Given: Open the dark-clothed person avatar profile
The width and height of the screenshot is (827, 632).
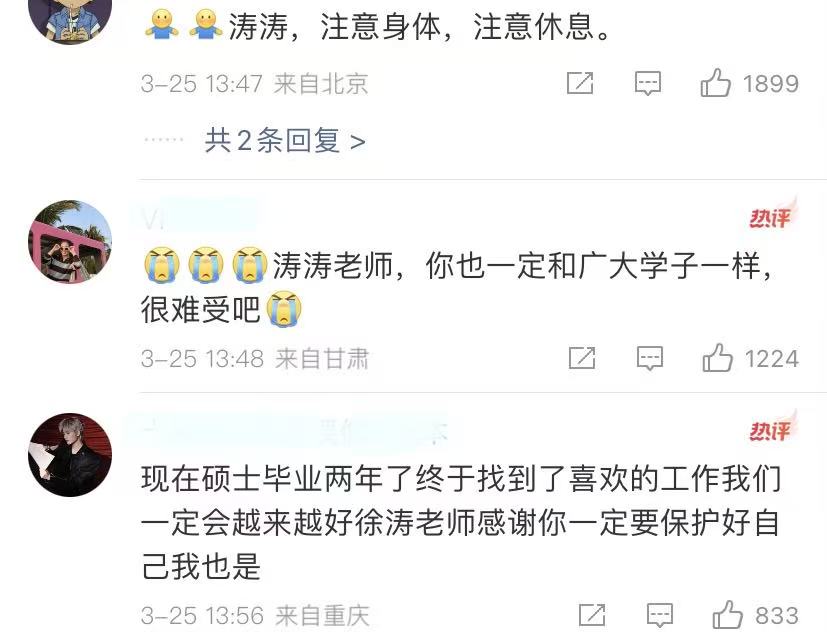Looking at the screenshot, I should pyautogui.click(x=70, y=455).
